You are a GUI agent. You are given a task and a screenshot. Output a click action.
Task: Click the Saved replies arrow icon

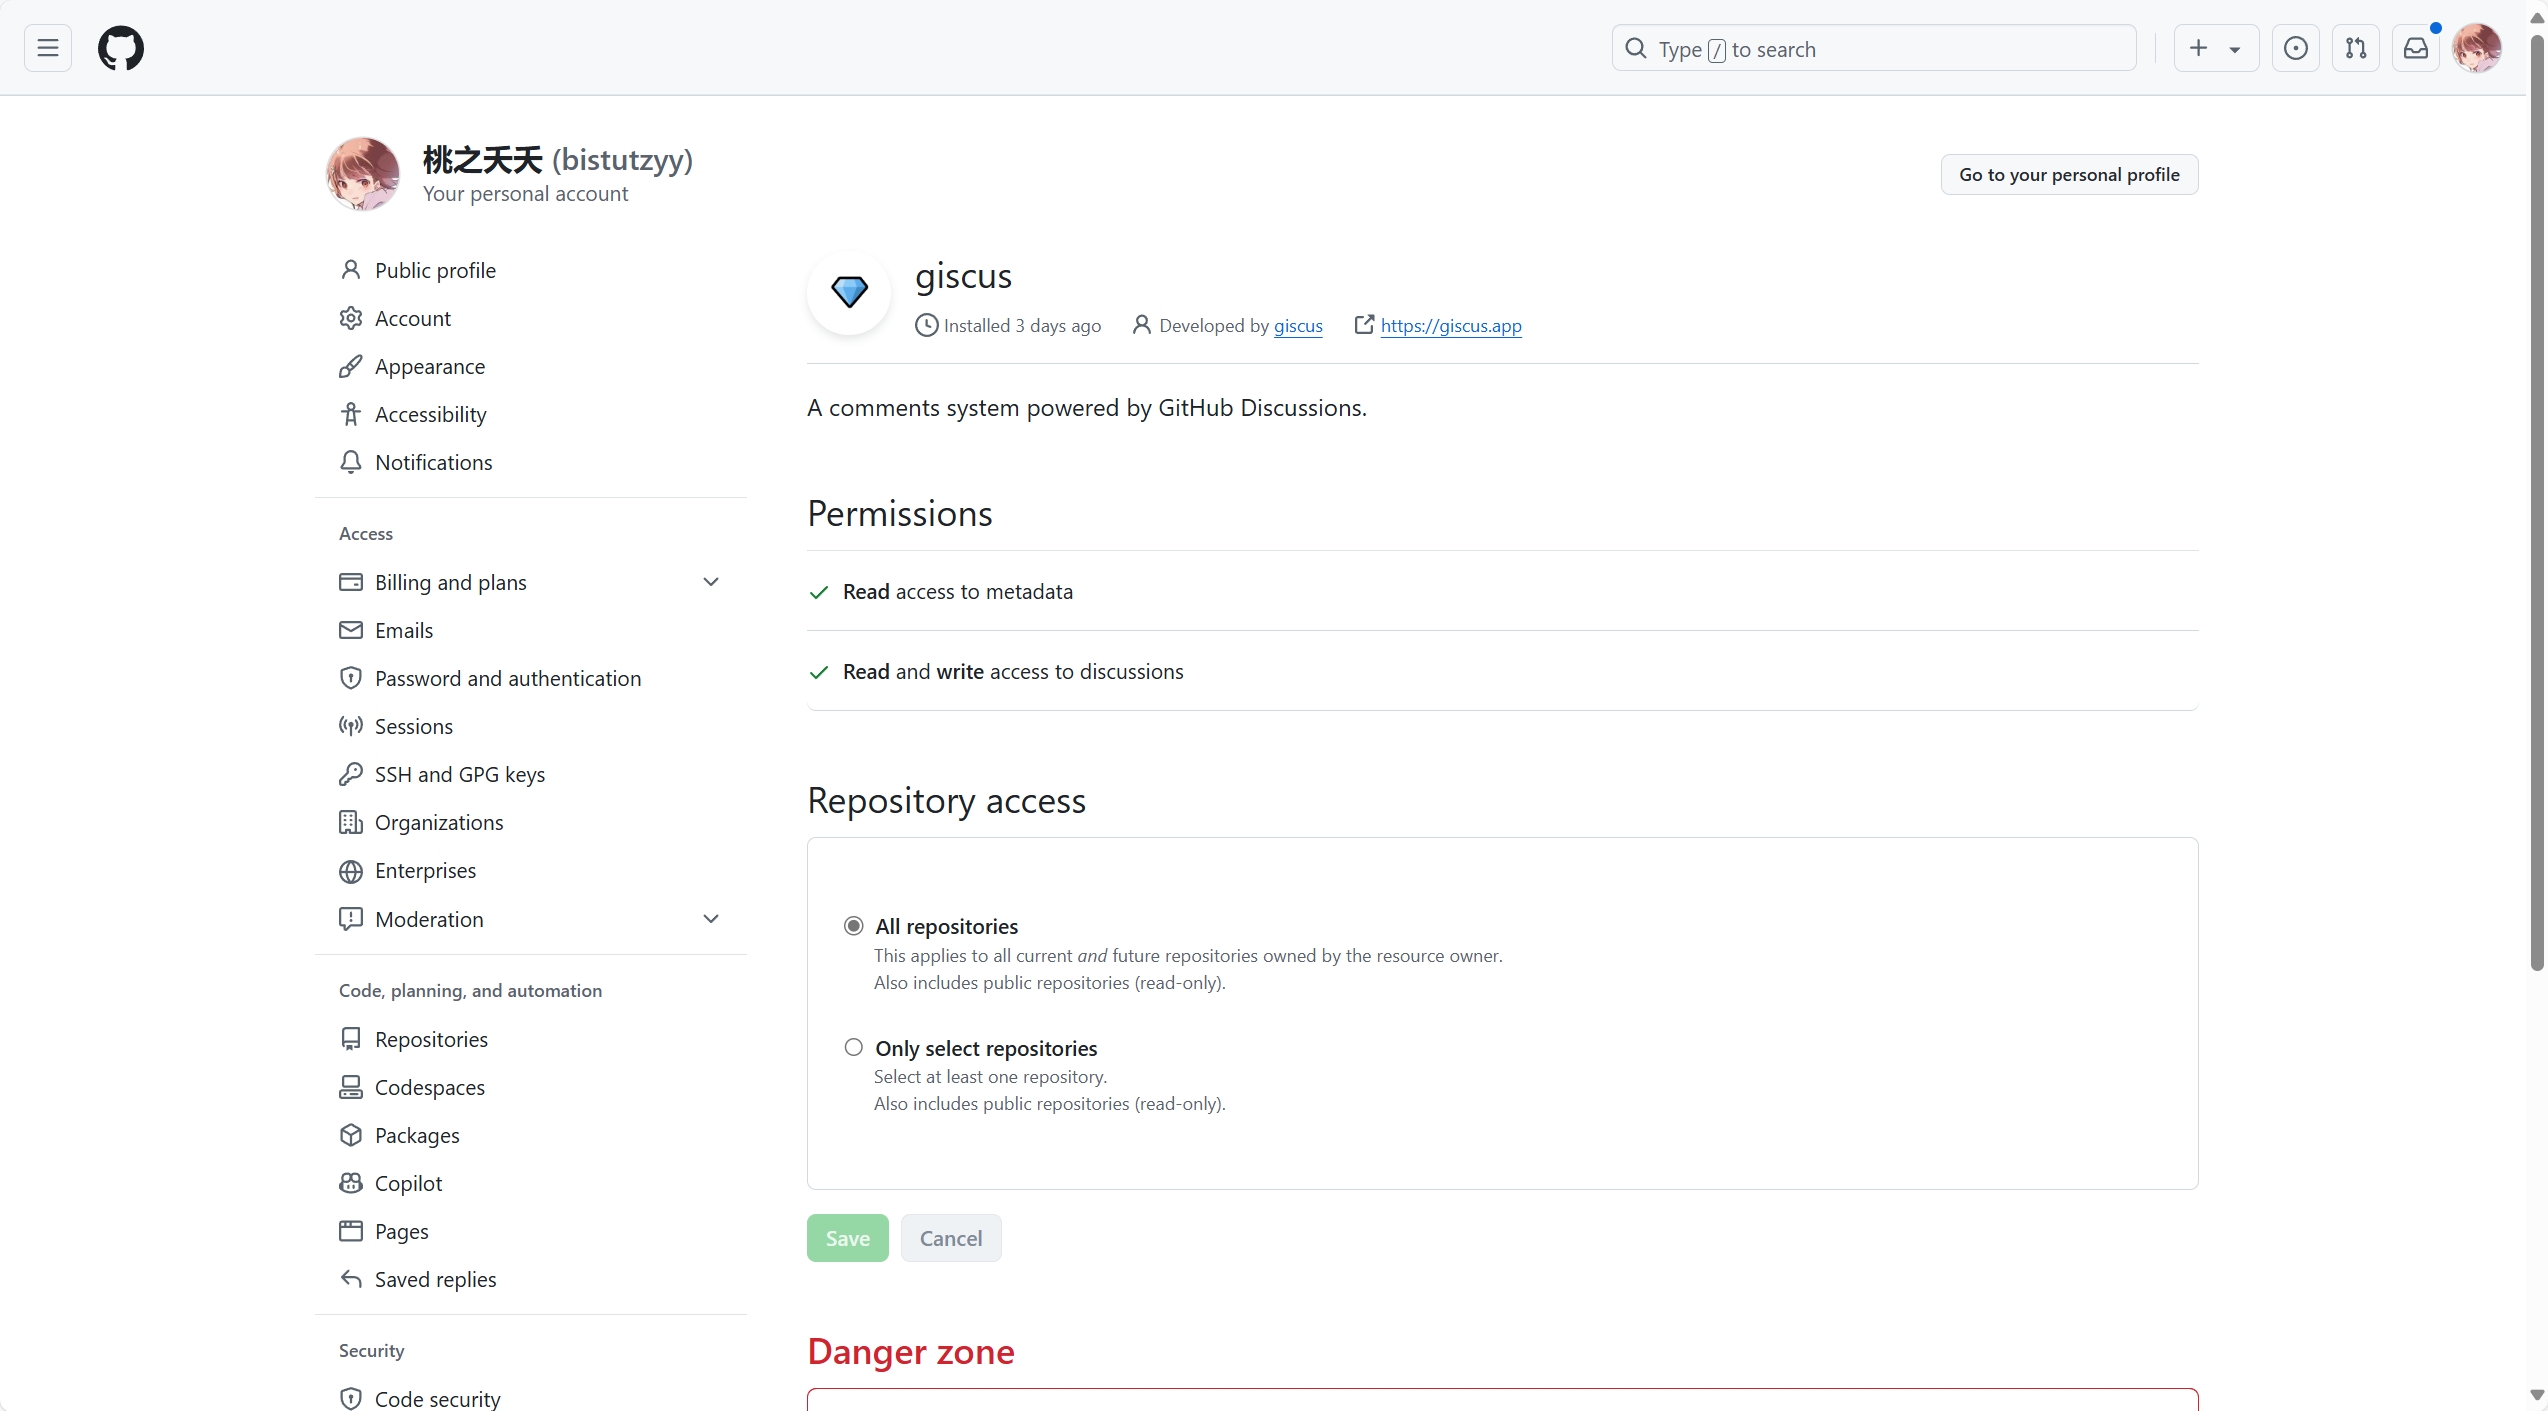(351, 1279)
